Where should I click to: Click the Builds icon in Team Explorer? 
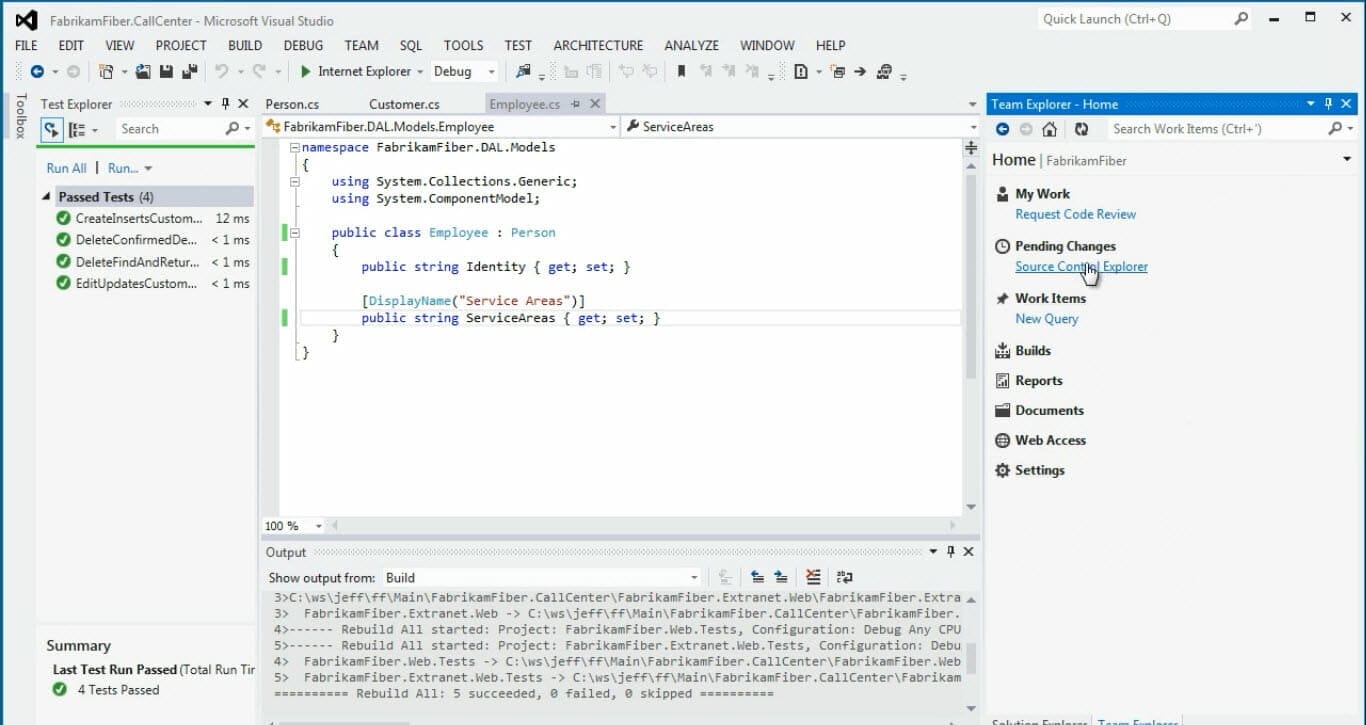coord(1003,351)
